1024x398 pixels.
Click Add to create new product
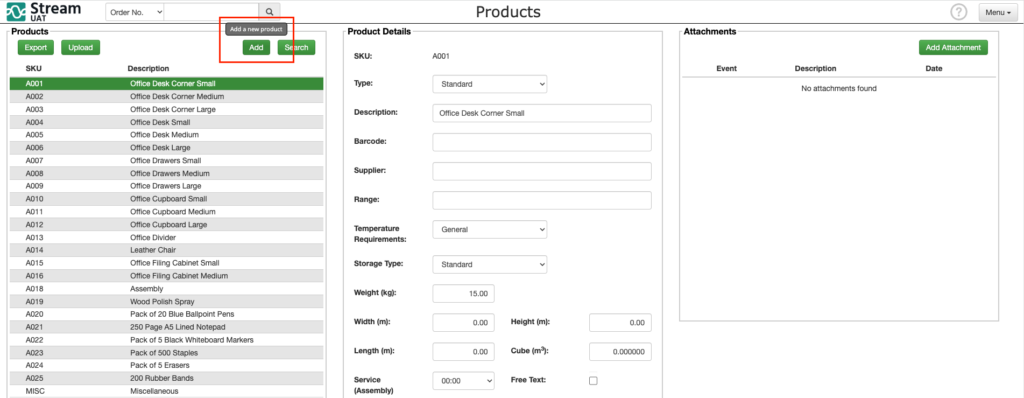(x=256, y=47)
